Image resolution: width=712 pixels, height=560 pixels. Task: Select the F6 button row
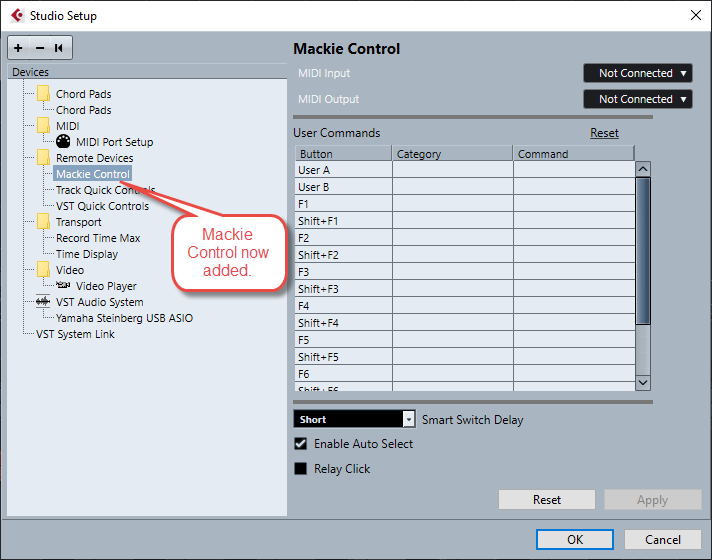click(x=465, y=374)
